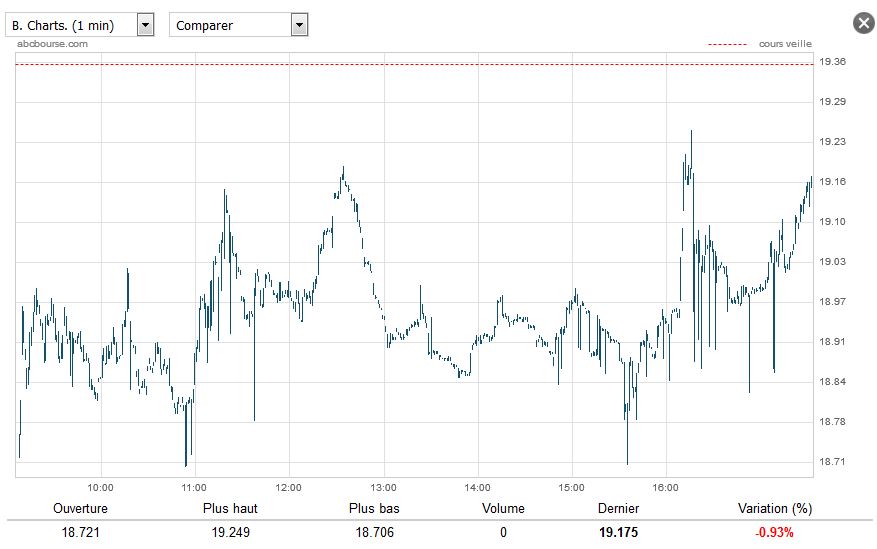
Task: Click the 18.71 price axis label
Action: click(832, 461)
